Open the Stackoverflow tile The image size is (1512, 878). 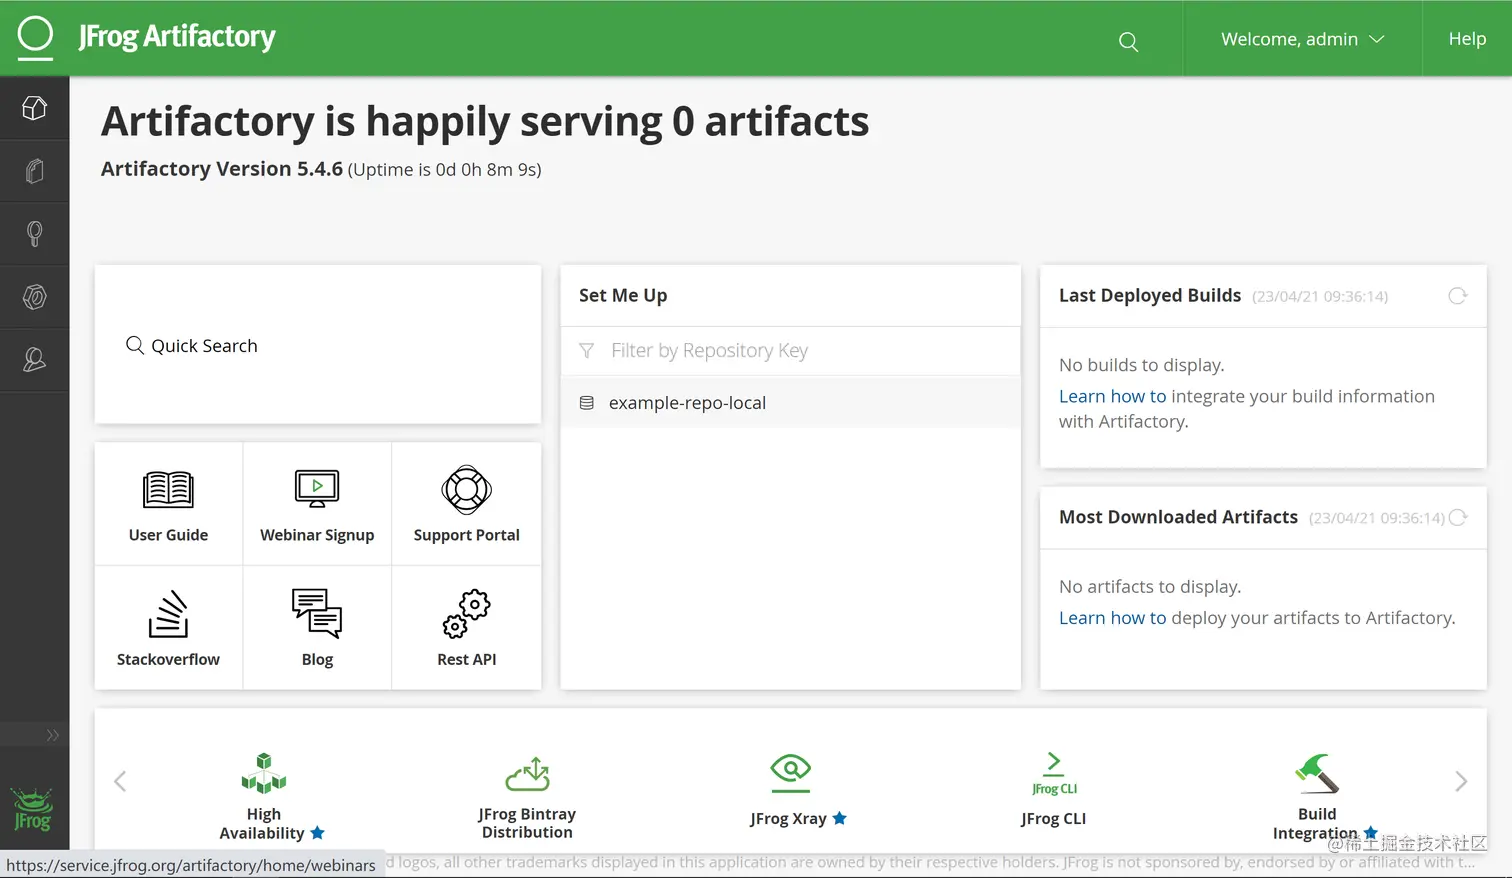[x=168, y=628]
